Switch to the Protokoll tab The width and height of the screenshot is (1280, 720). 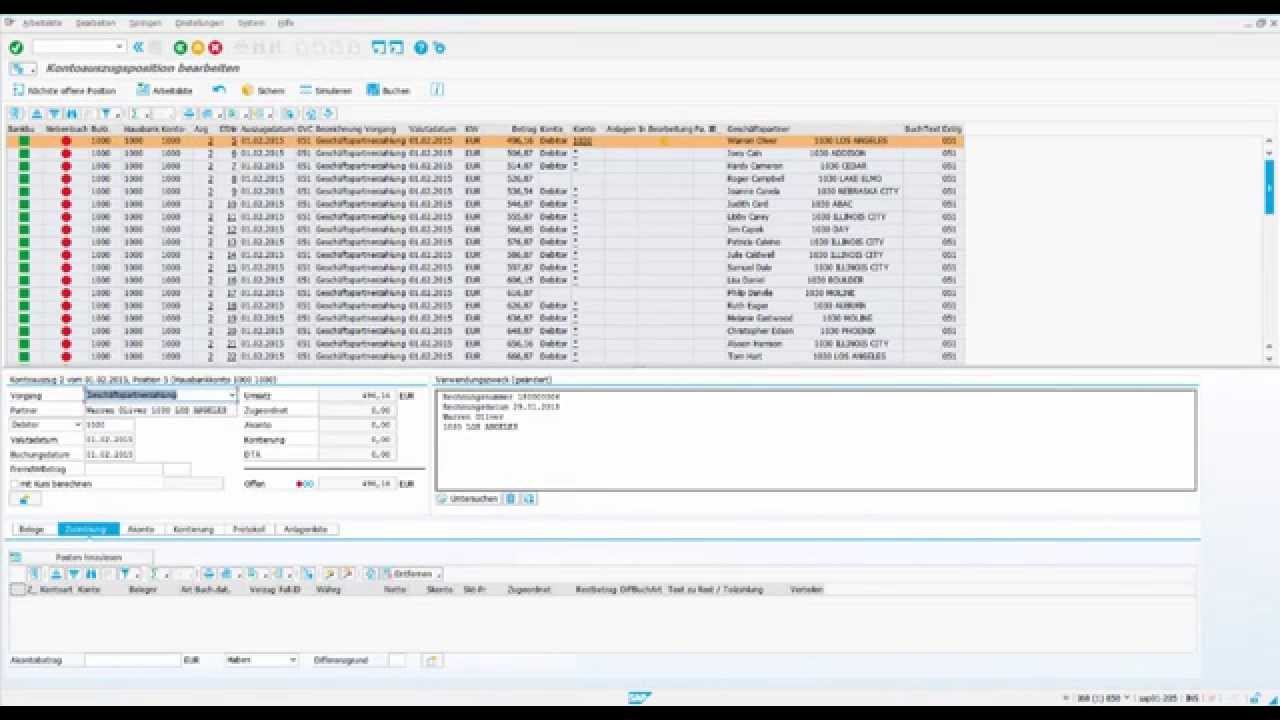coord(248,529)
